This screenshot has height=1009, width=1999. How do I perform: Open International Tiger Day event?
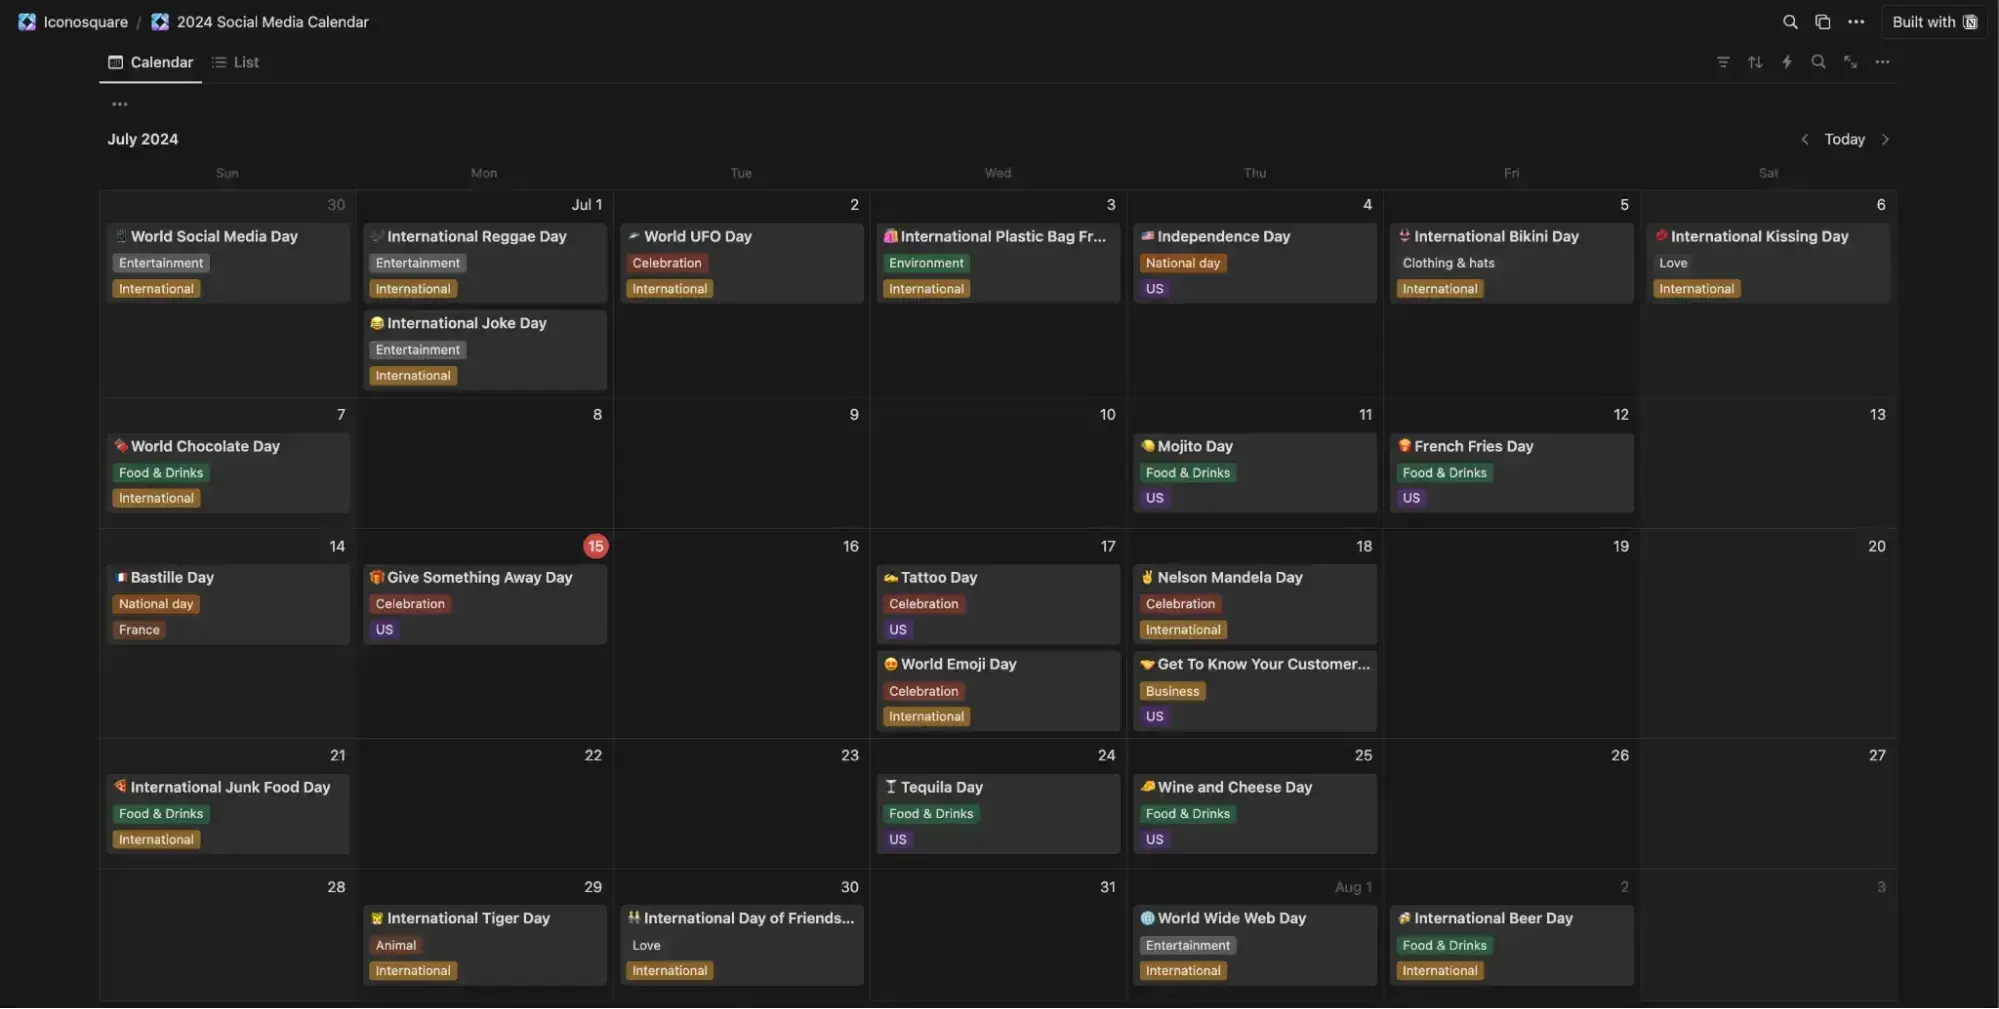(485, 945)
